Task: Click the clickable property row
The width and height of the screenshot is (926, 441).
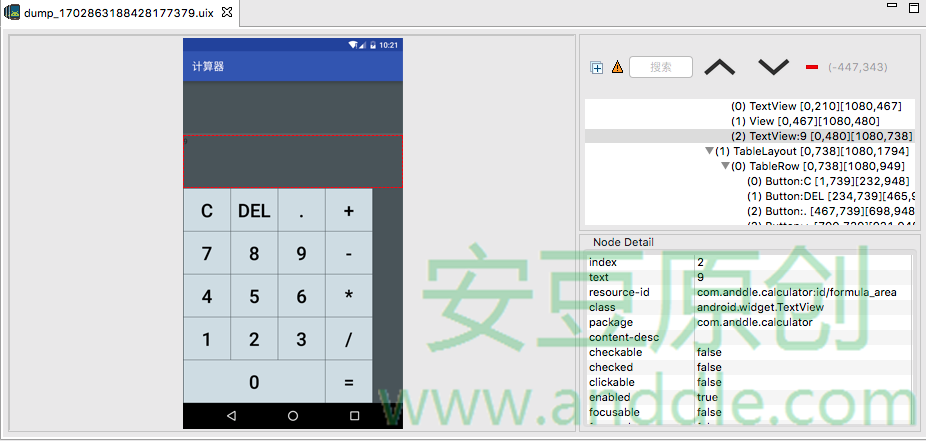Action: (x=749, y=382)
